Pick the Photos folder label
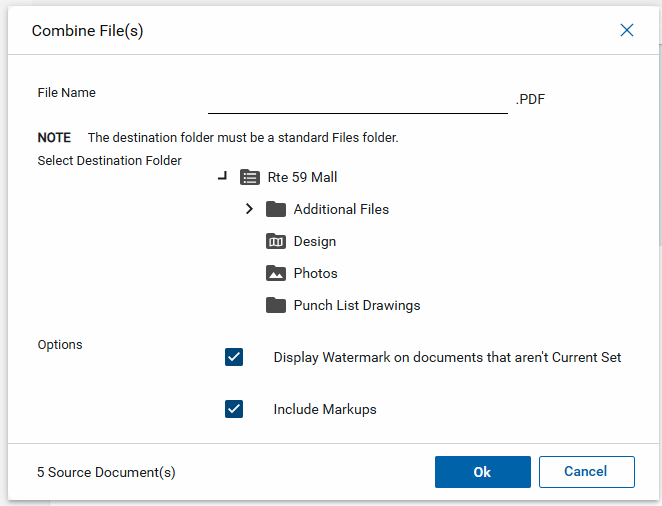 tap(315, 273)
